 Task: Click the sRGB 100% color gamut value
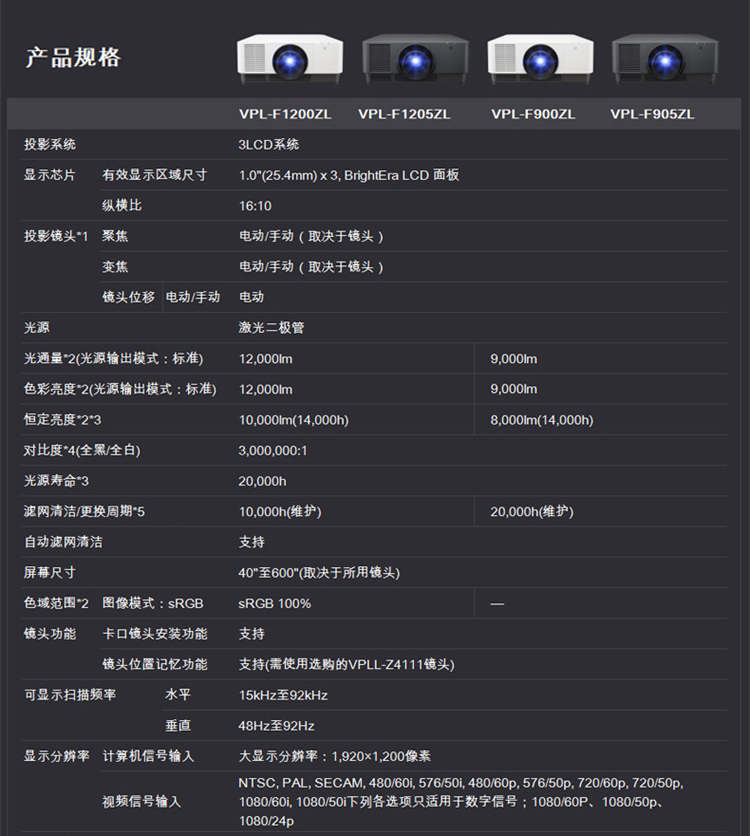274,603
